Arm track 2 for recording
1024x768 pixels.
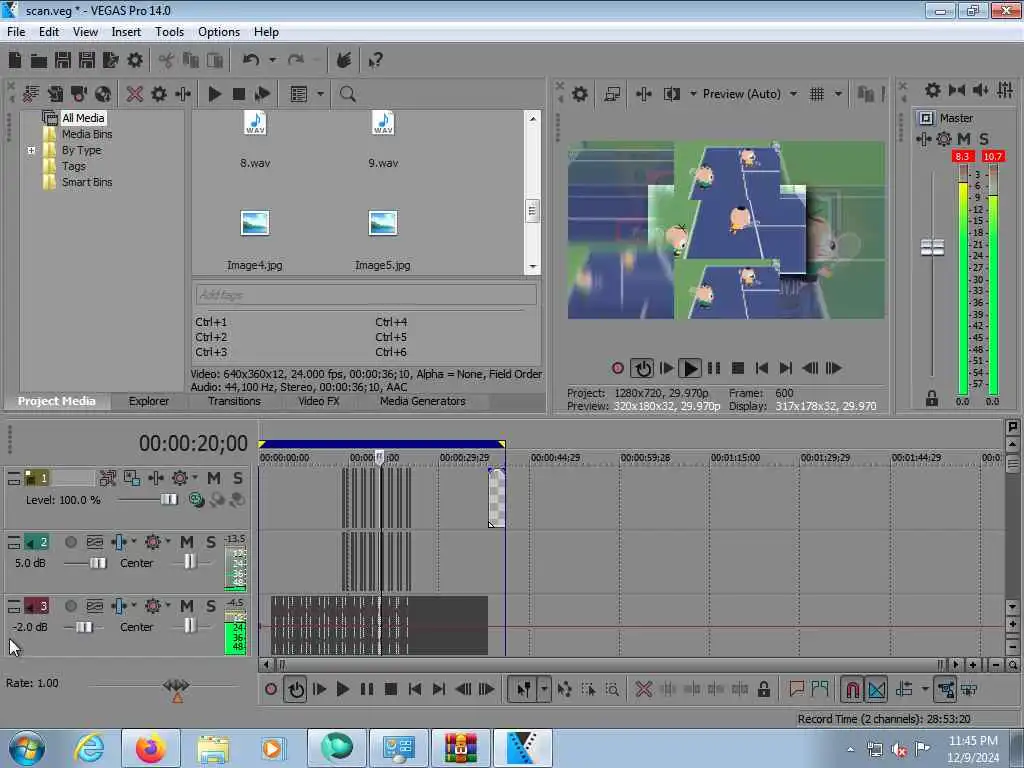(x=71, y=542)
